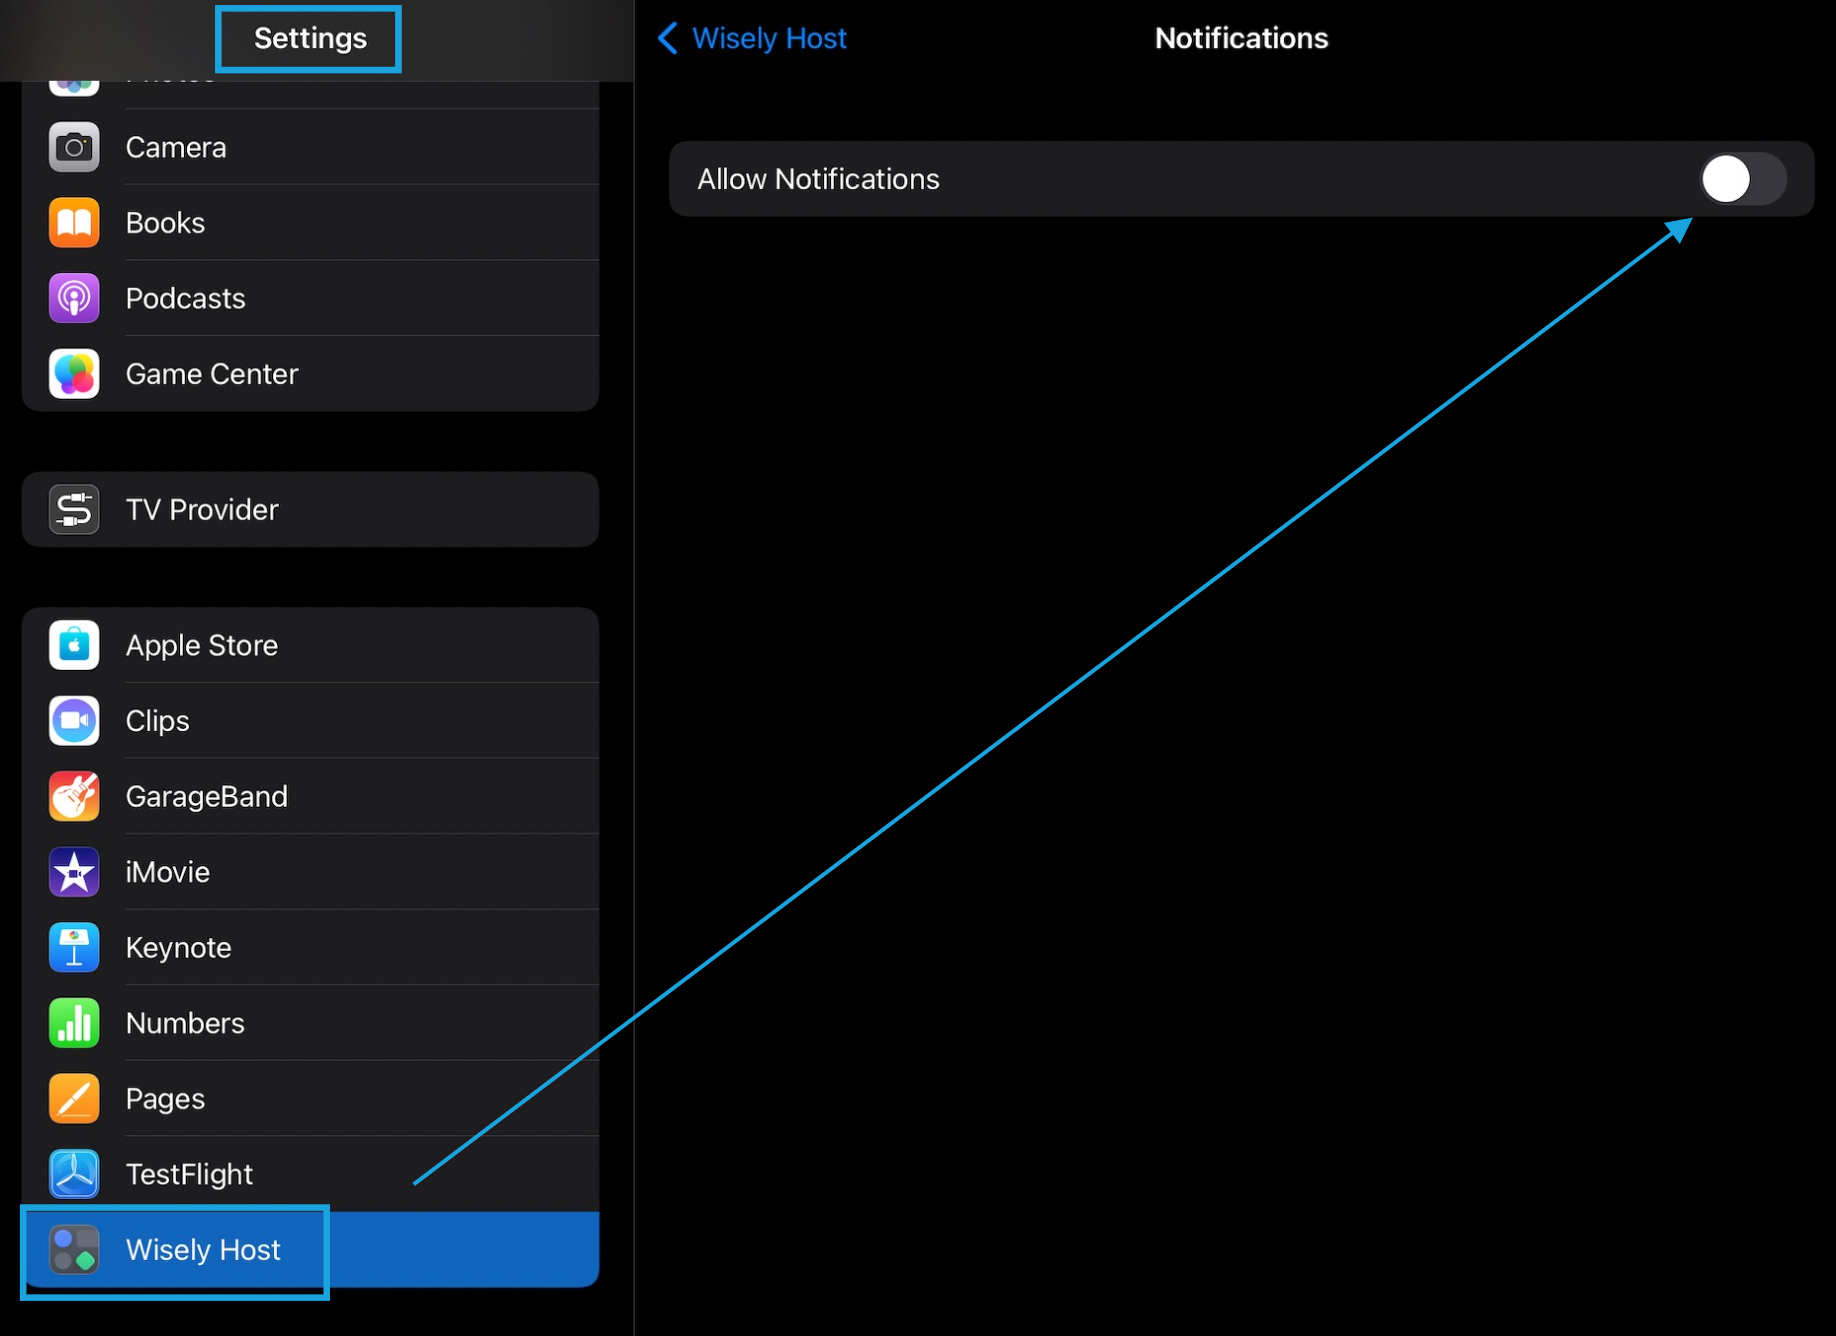This screenshot has width=1836, height=1336.
Task: Tap the GarageBand guitar icon
Action: 74,796
